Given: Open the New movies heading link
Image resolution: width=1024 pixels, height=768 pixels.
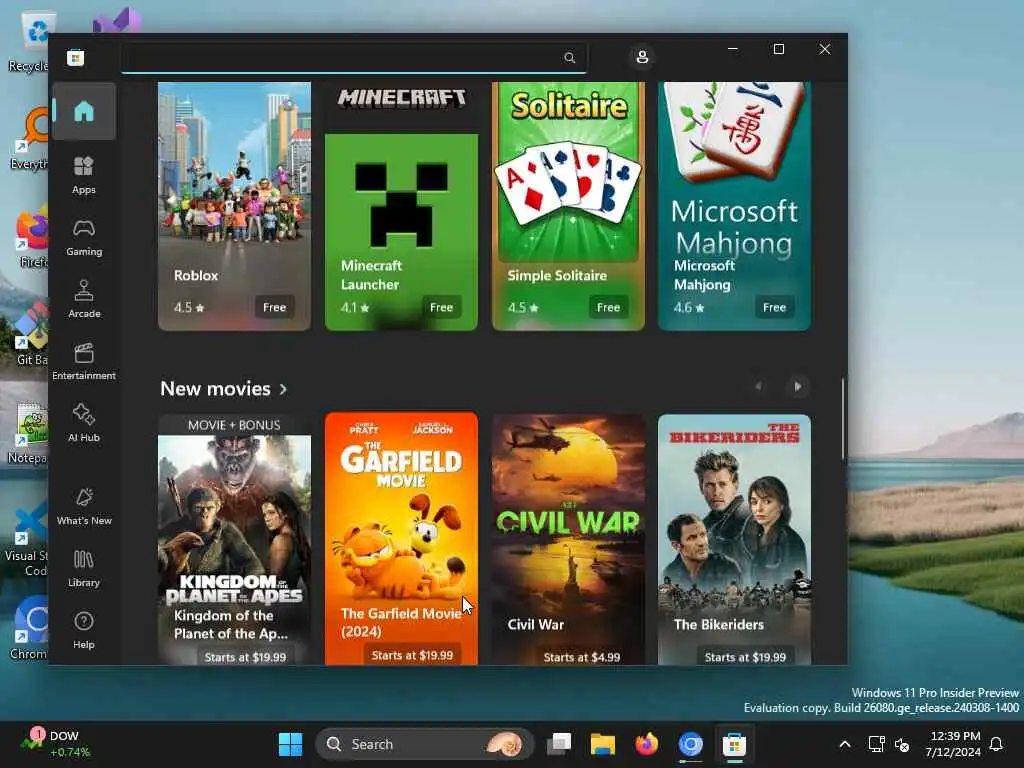Looking at the screenshot, I should (x=216, y=389).
